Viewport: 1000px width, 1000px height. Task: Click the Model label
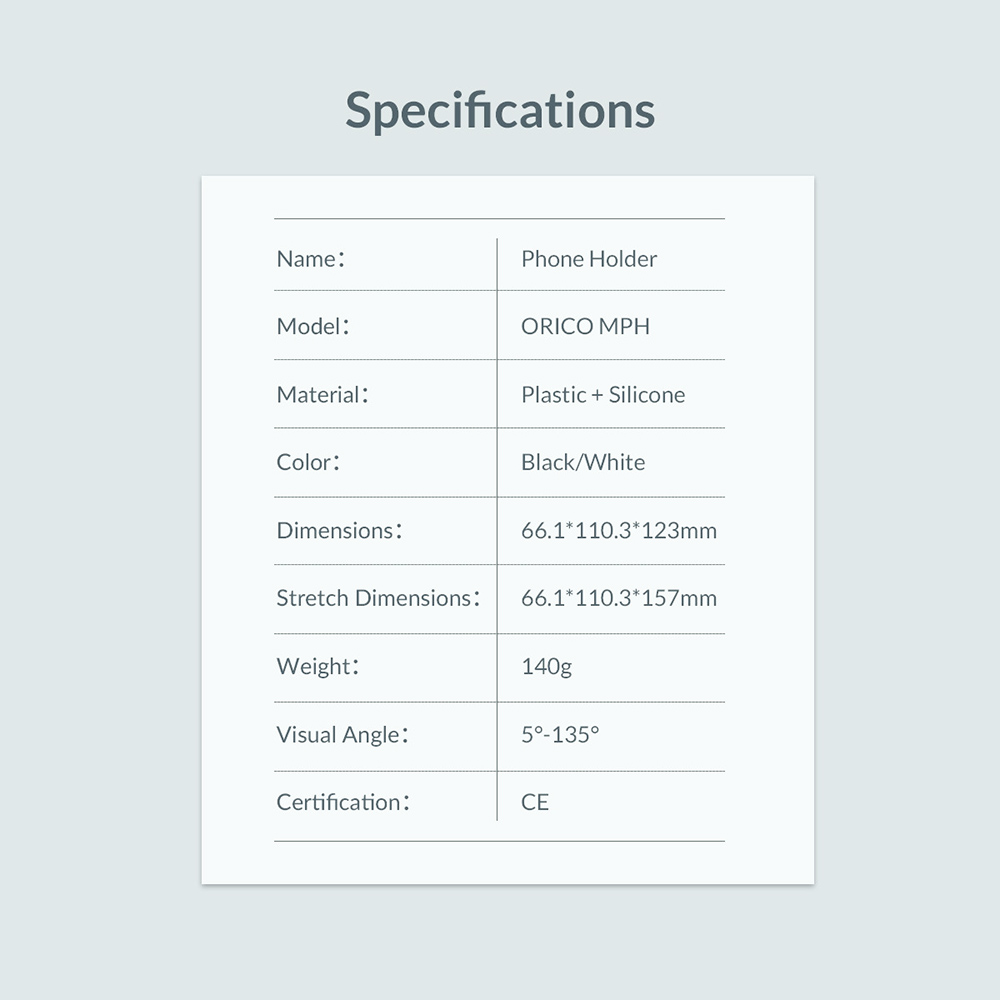(x=312, y=326)
